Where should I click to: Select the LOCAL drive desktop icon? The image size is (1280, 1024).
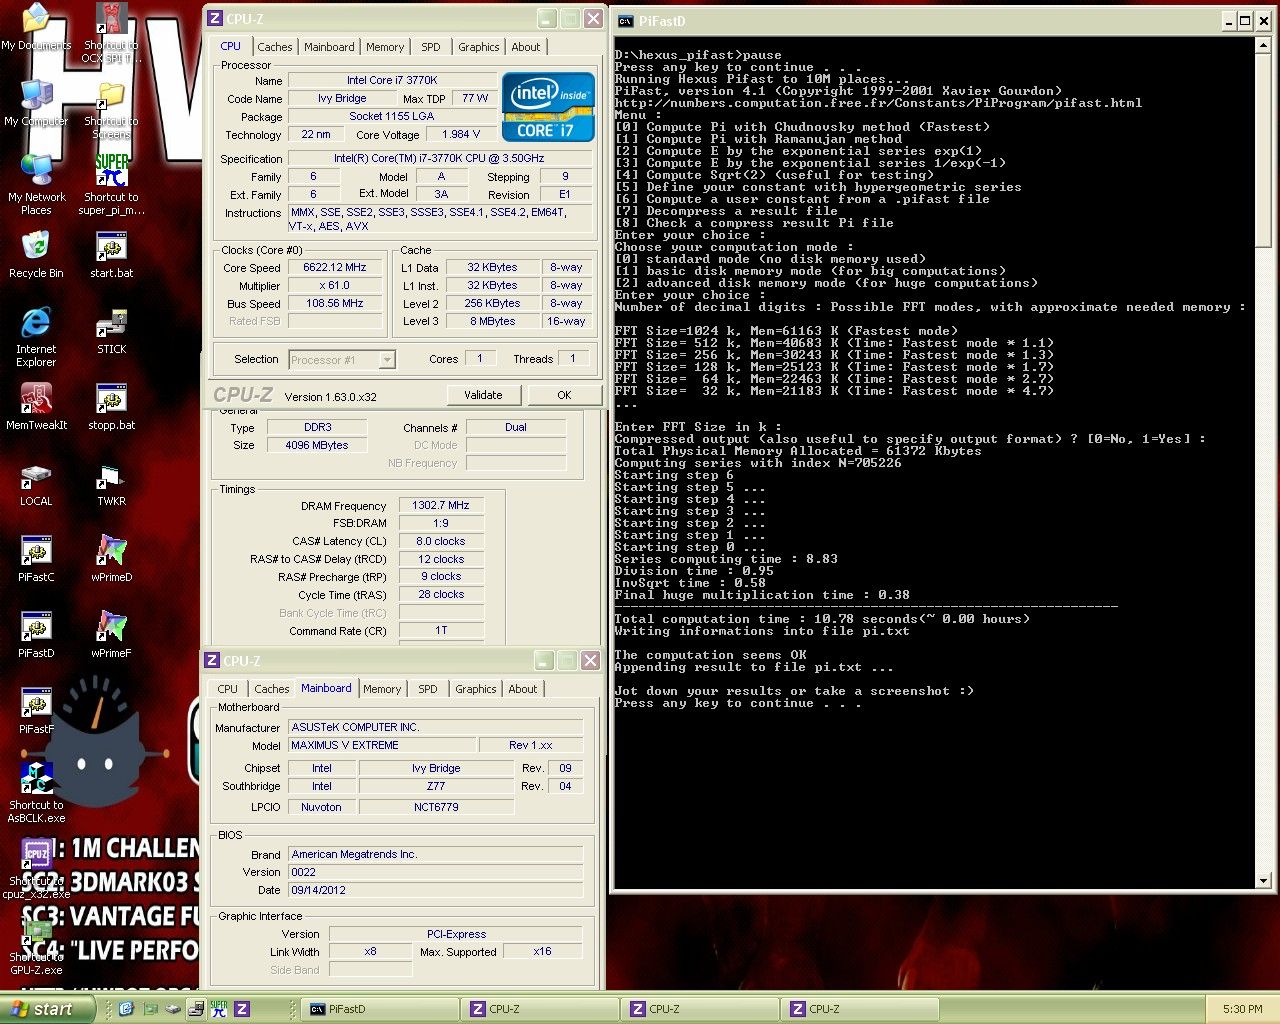36,483
